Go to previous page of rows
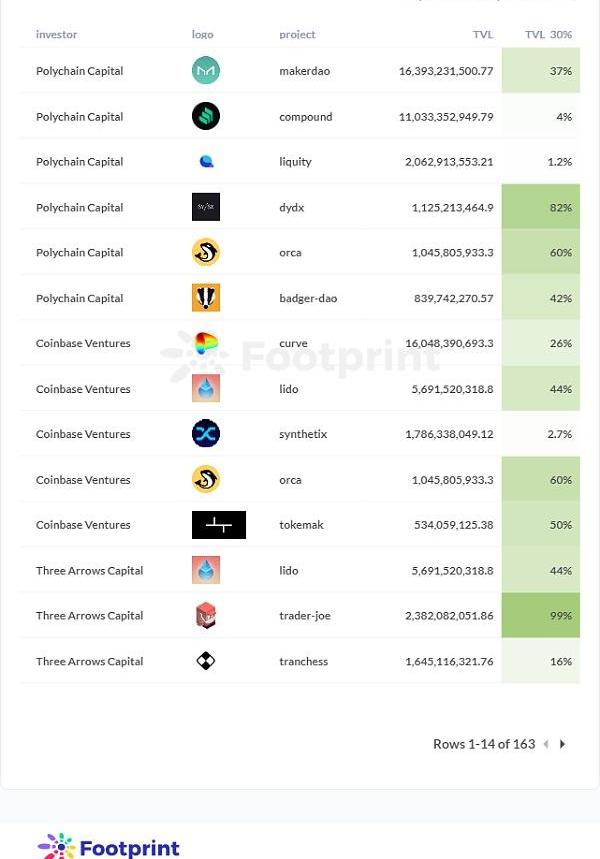 tap(546, 744)
